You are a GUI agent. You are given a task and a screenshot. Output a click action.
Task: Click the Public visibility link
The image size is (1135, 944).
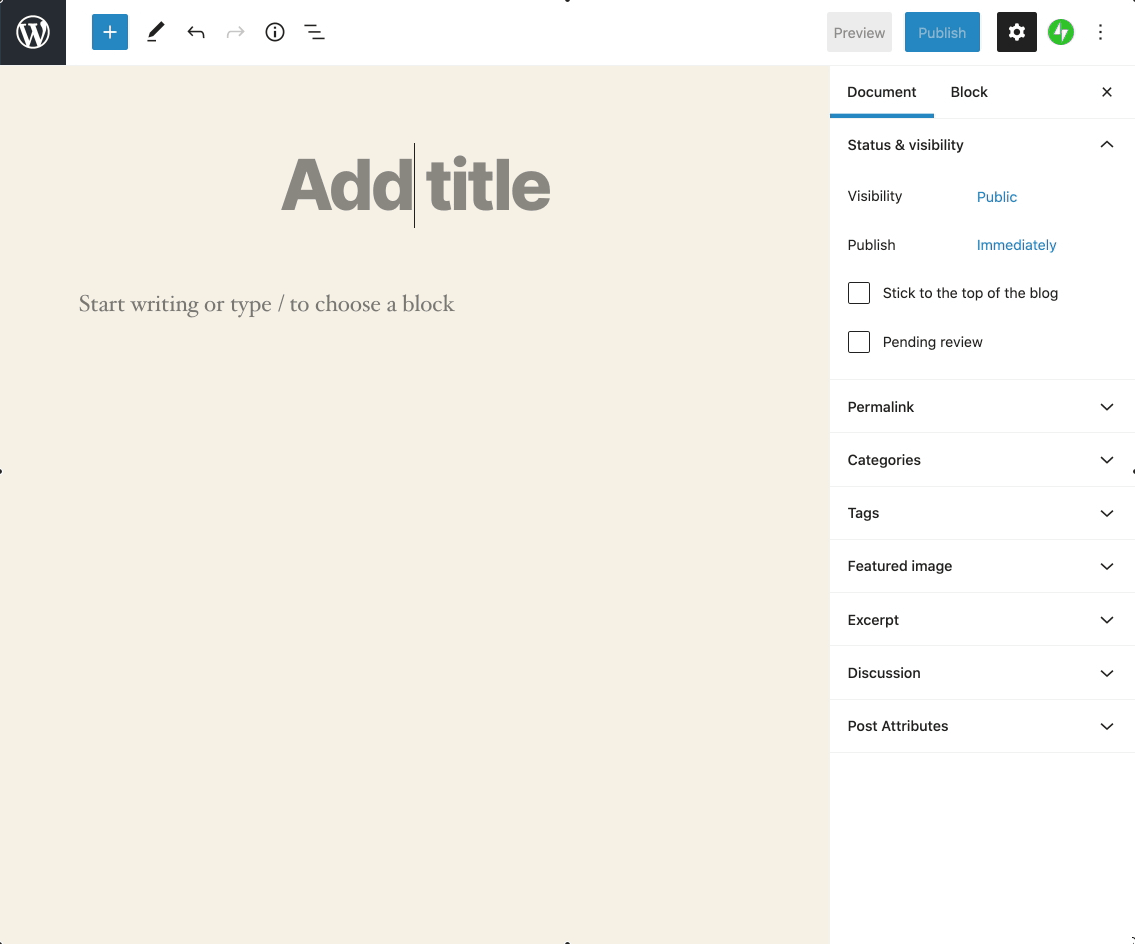[x=996, y=197]
